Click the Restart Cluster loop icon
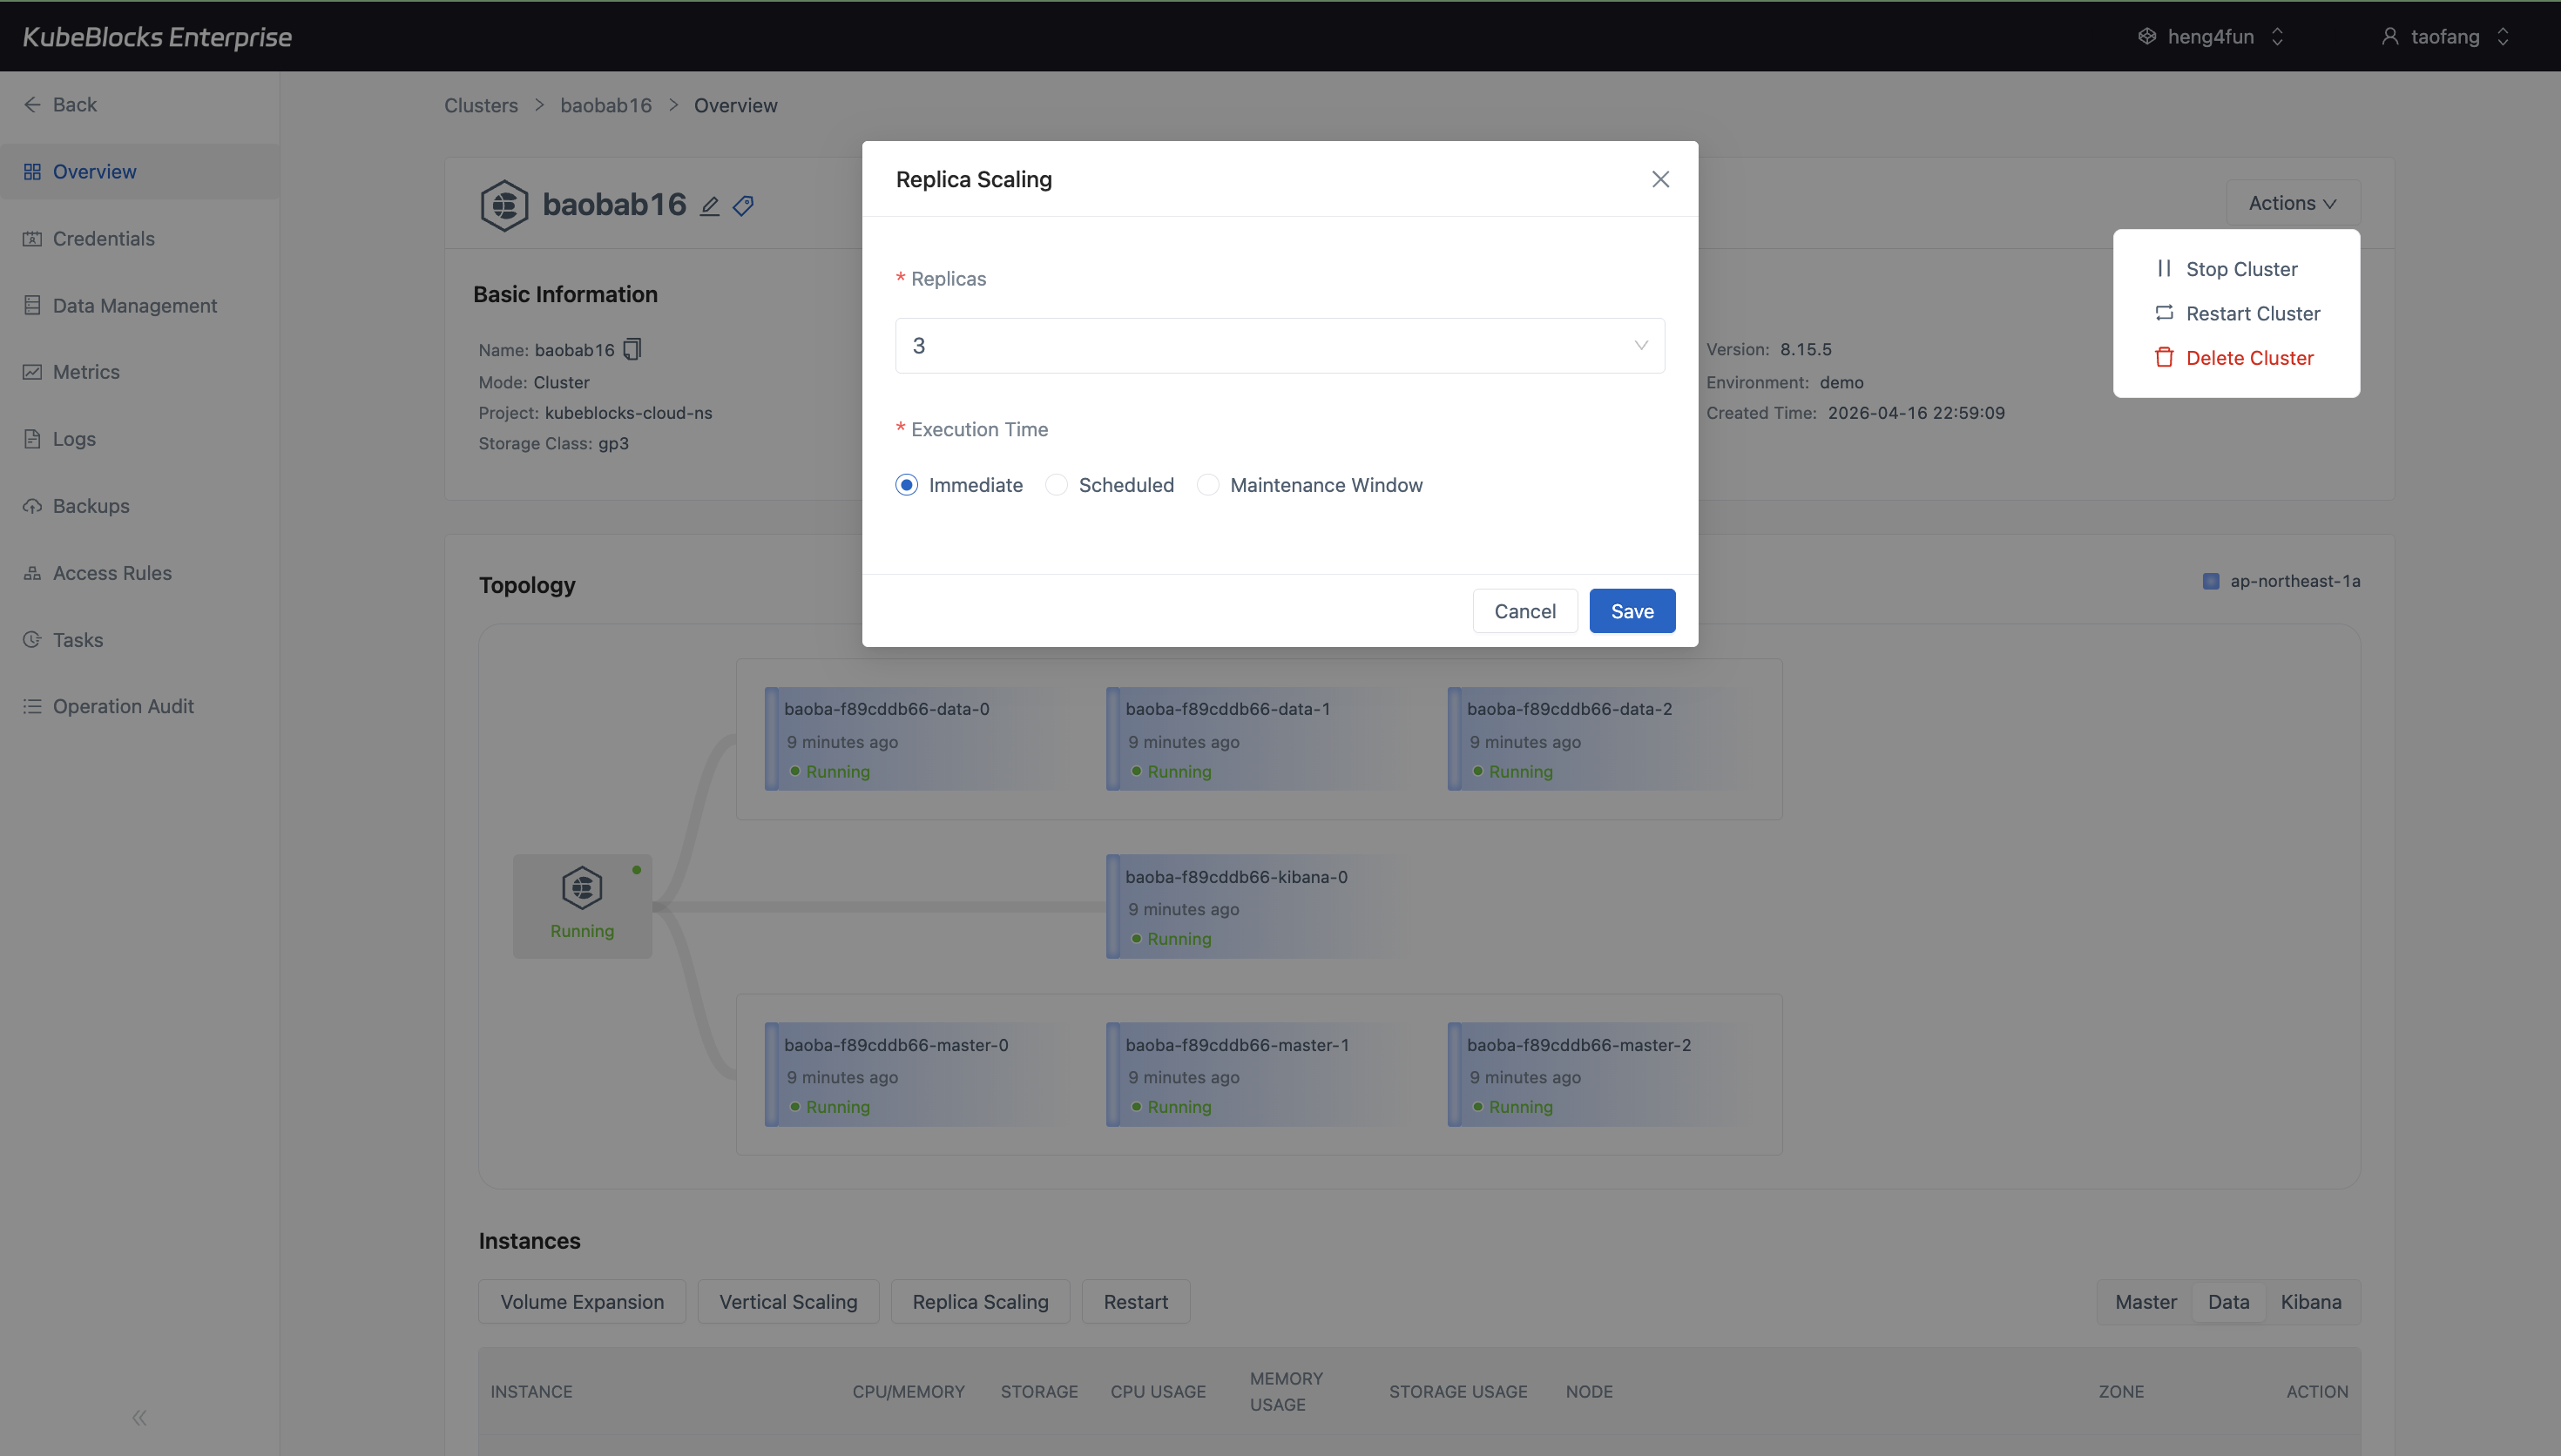 (2164, 313)
